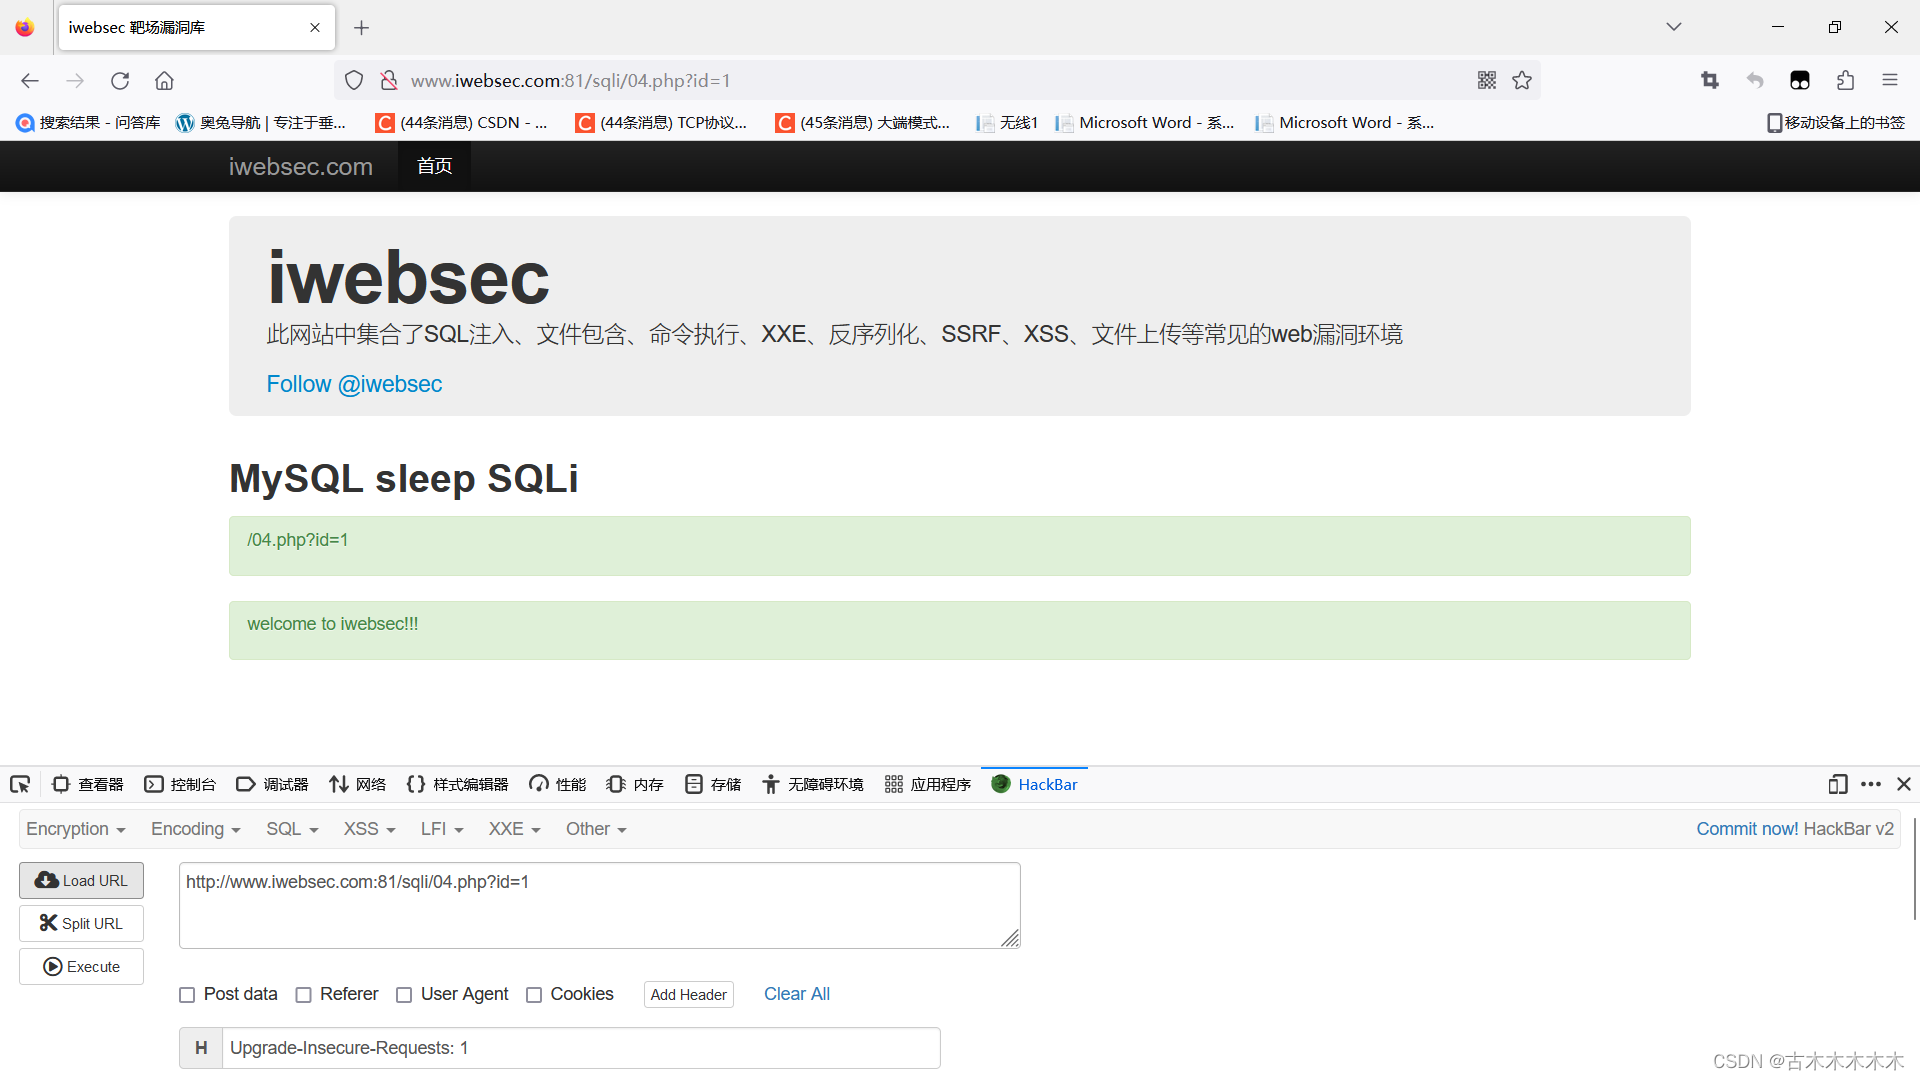Click the Execute button
This screenshot has height=1080, width=1920.
pyautogui.click(x=81, y=966)
